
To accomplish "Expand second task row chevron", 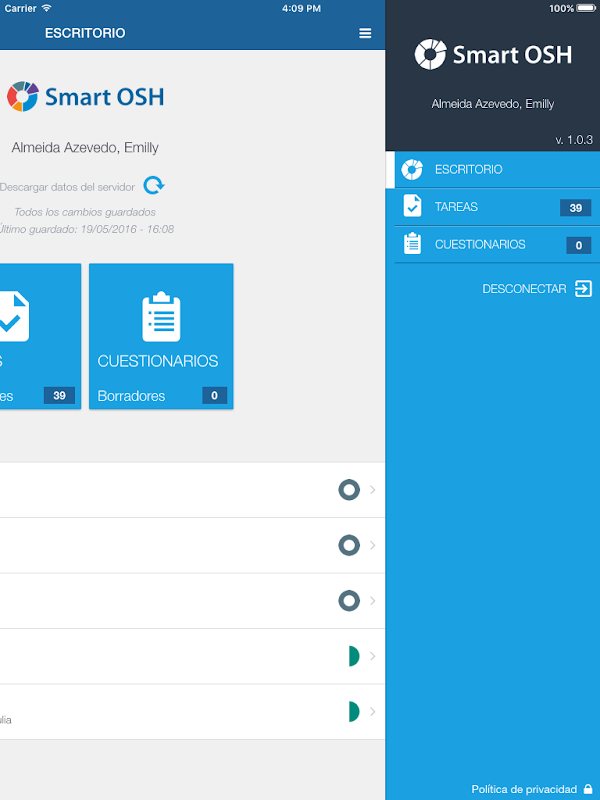I will coord(372,545).
